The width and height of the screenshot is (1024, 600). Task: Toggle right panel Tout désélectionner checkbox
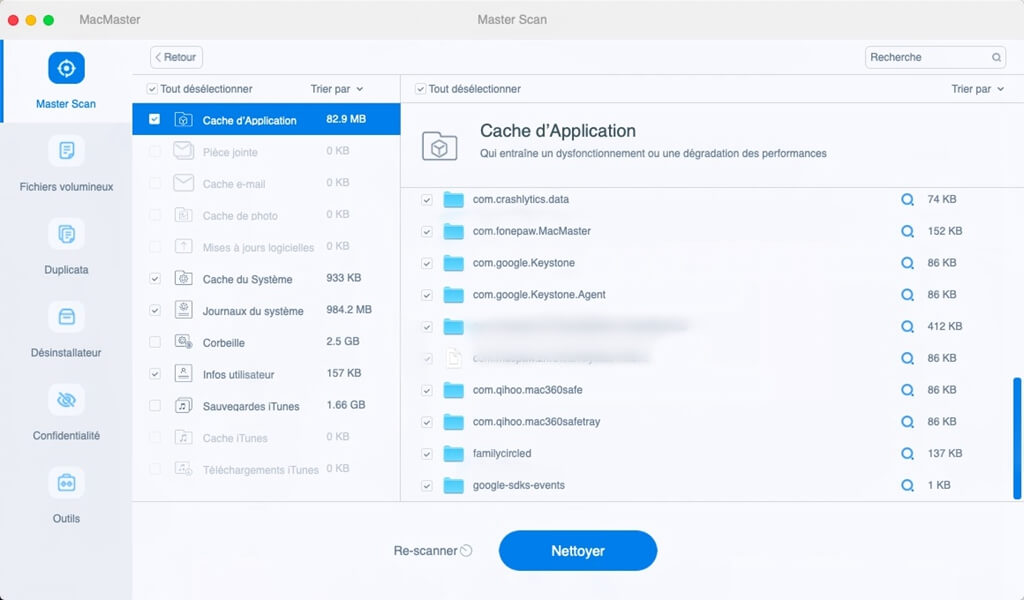421,89
